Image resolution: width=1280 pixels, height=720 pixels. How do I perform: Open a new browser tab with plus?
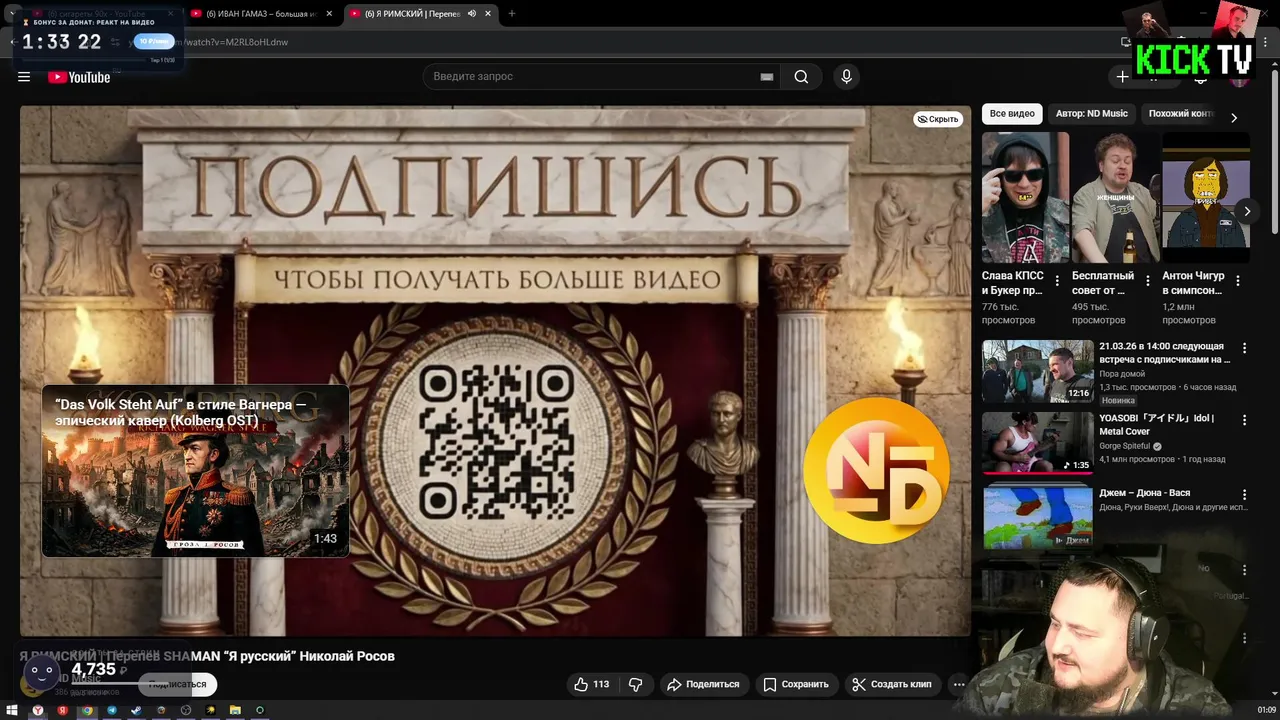tap(512, 14)
